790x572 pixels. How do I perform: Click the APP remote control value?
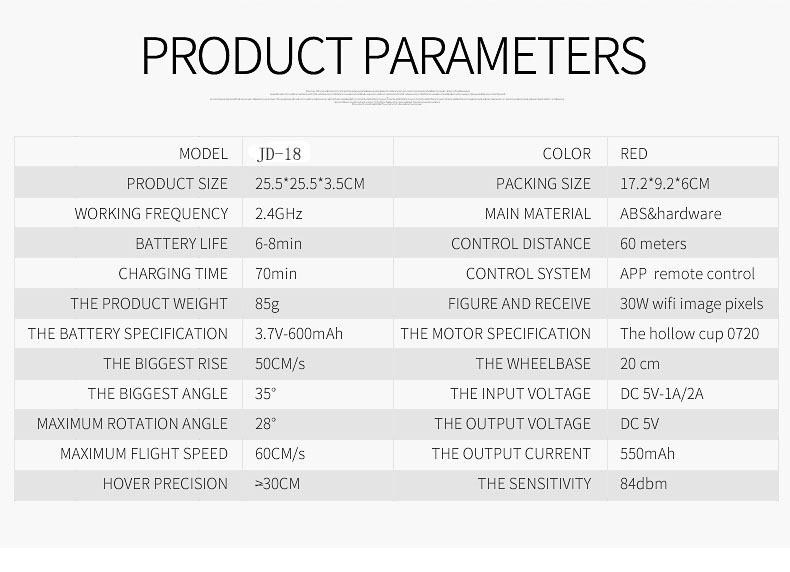point(687,274)
